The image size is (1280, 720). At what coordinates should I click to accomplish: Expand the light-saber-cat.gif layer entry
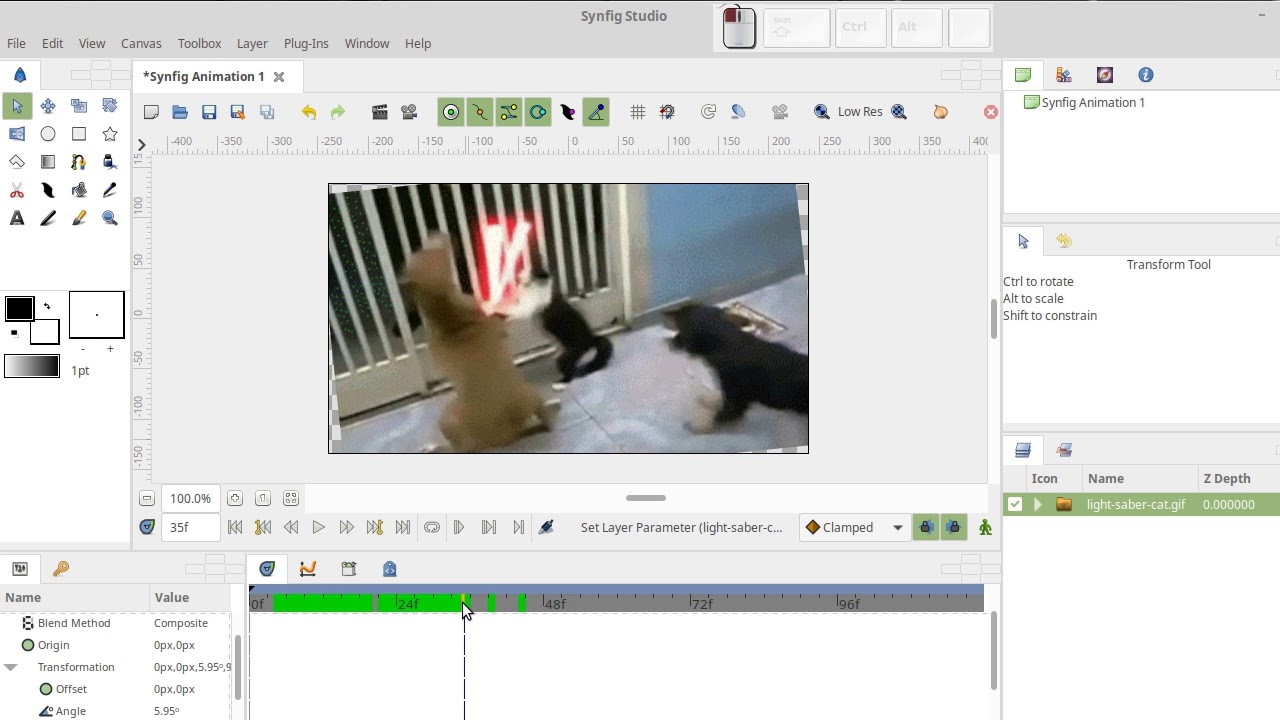coord(1037,504)
